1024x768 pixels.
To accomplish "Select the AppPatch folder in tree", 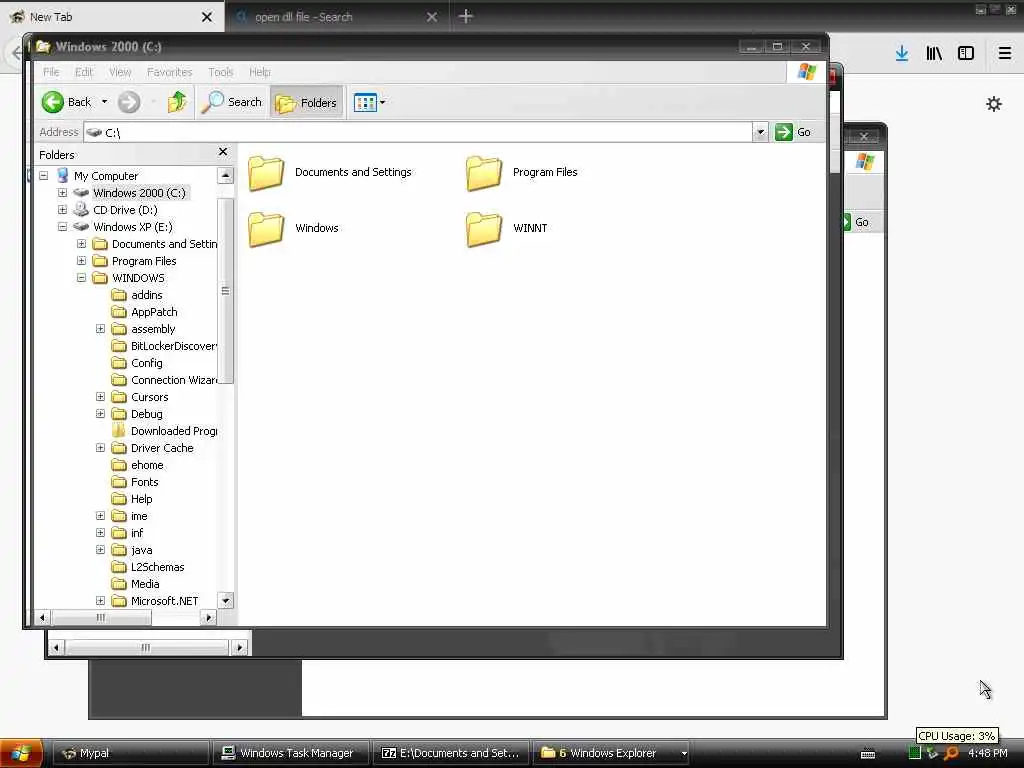I will coord(154,312).
